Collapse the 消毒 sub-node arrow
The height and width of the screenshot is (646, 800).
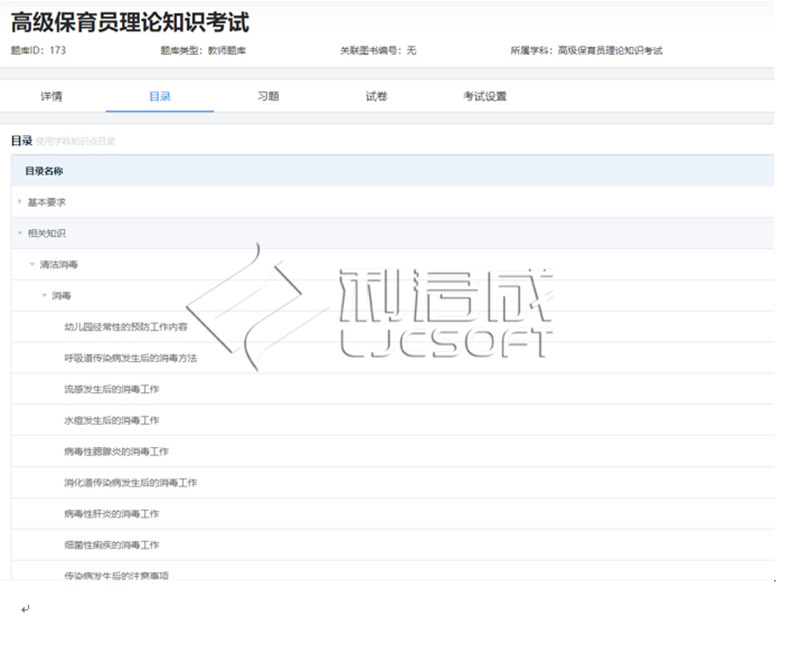click(44, 295)
